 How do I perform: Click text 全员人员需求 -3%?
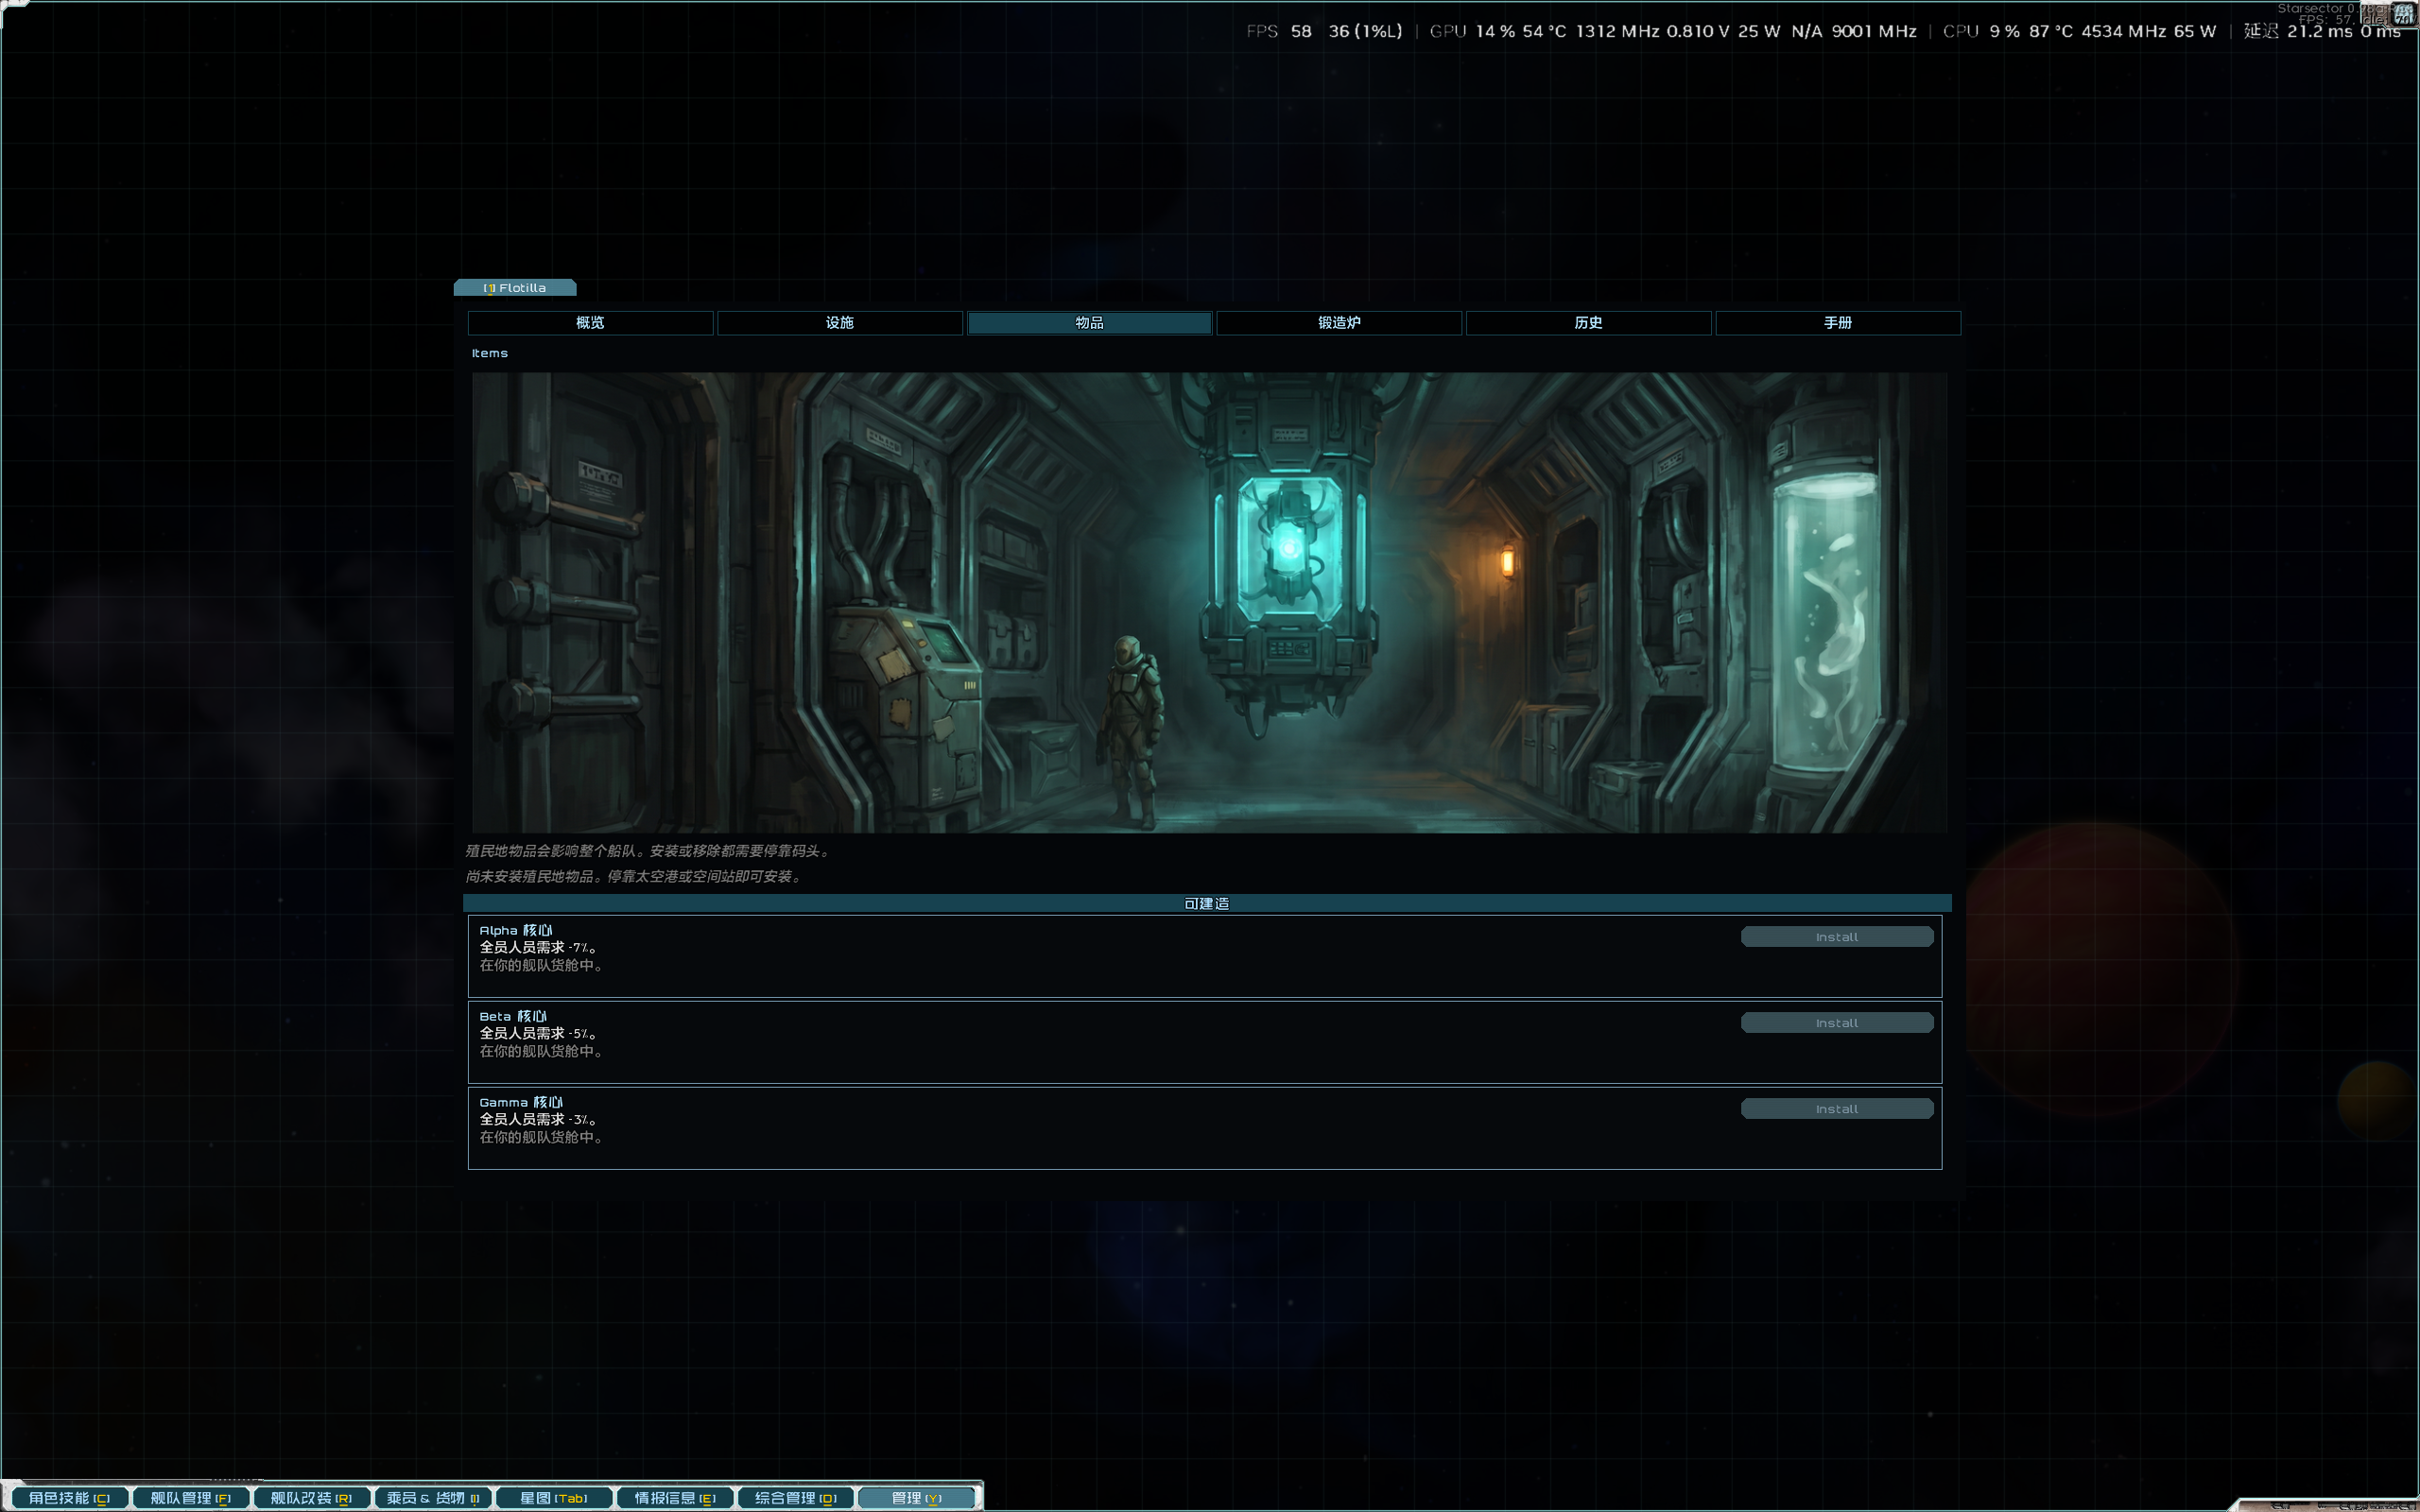tap(538, 1119)
